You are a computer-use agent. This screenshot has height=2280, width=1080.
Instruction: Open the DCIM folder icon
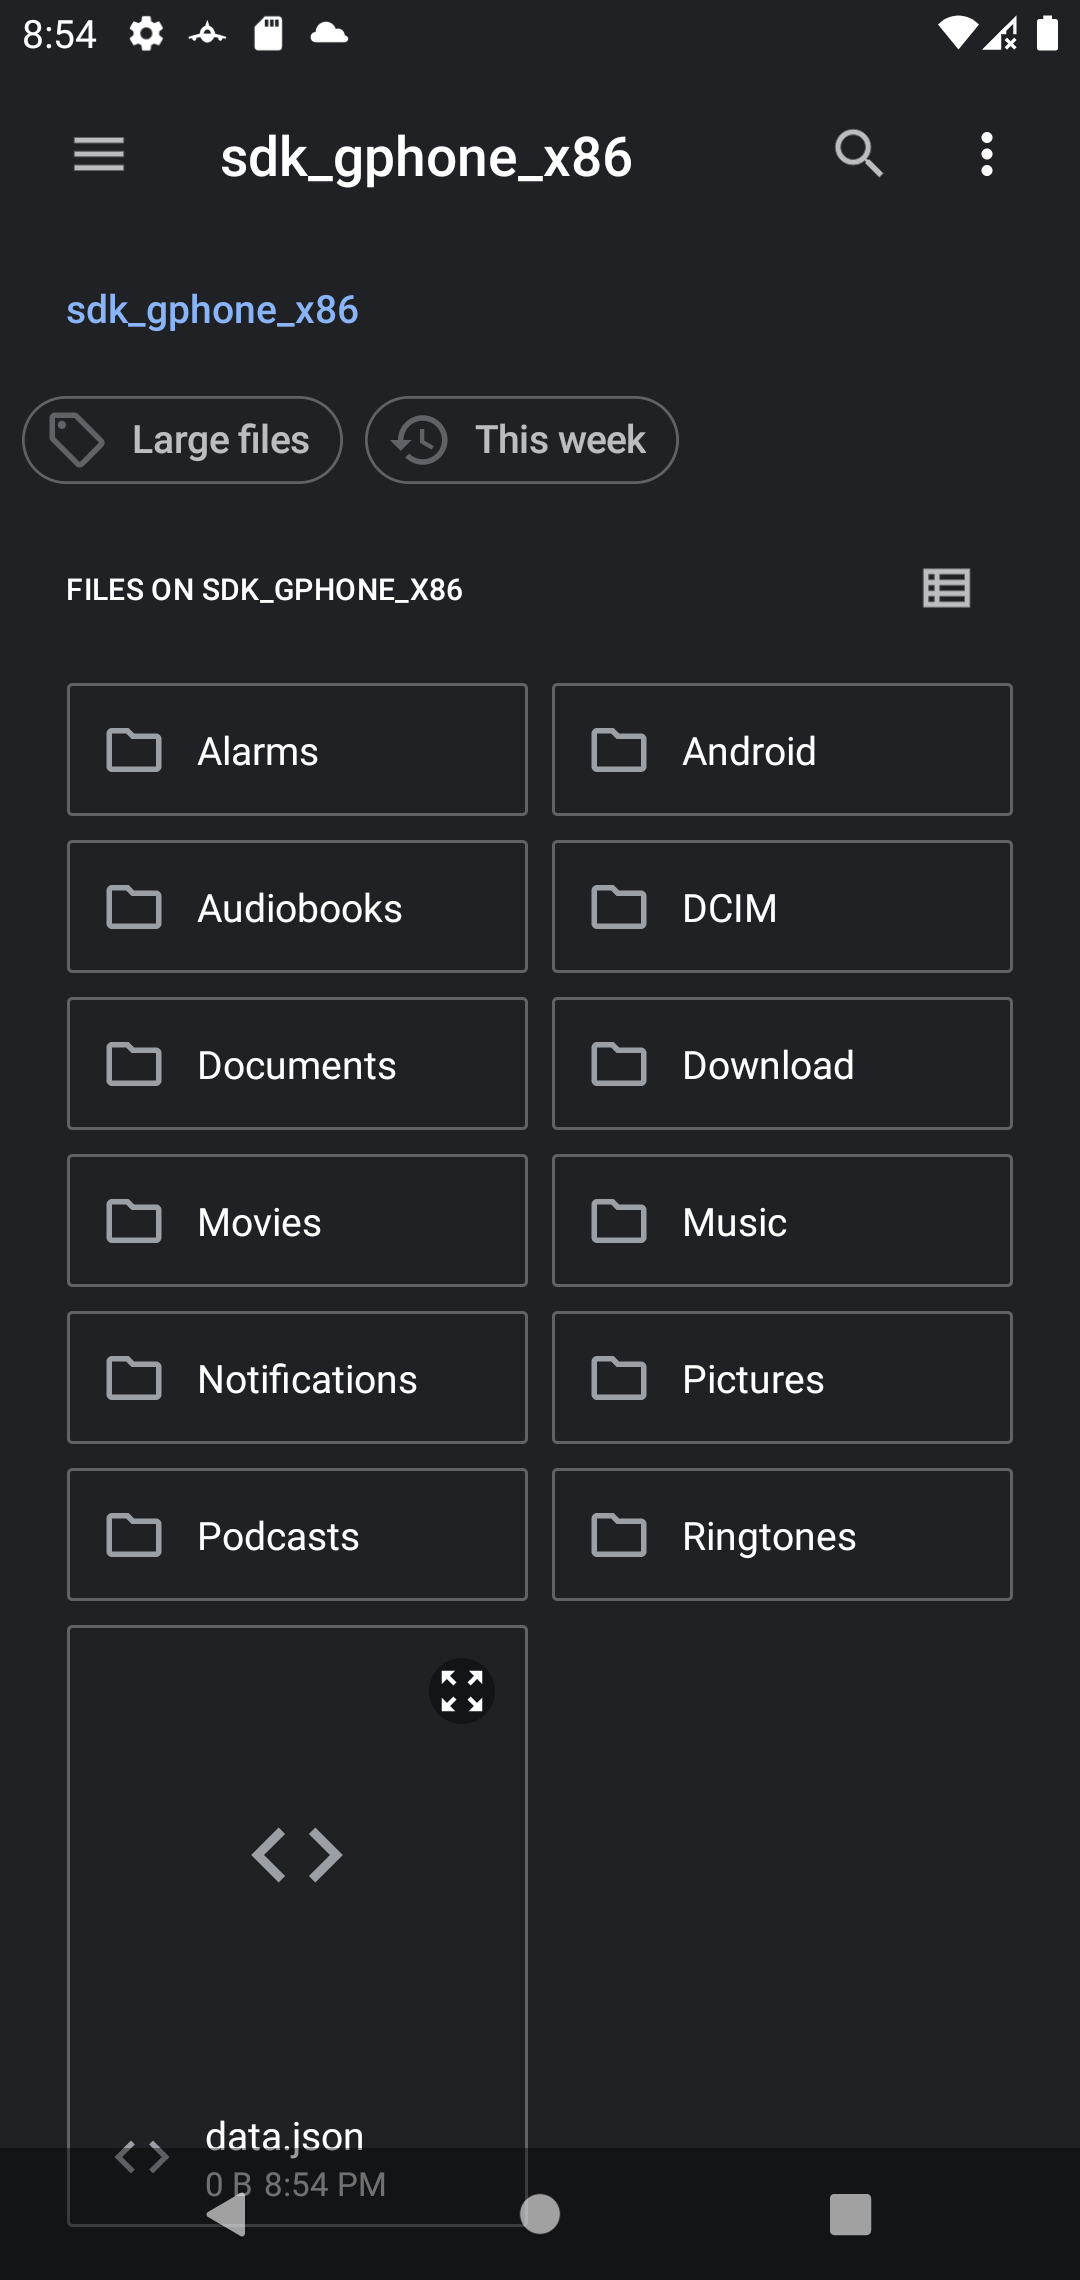[x=619, y=907]
